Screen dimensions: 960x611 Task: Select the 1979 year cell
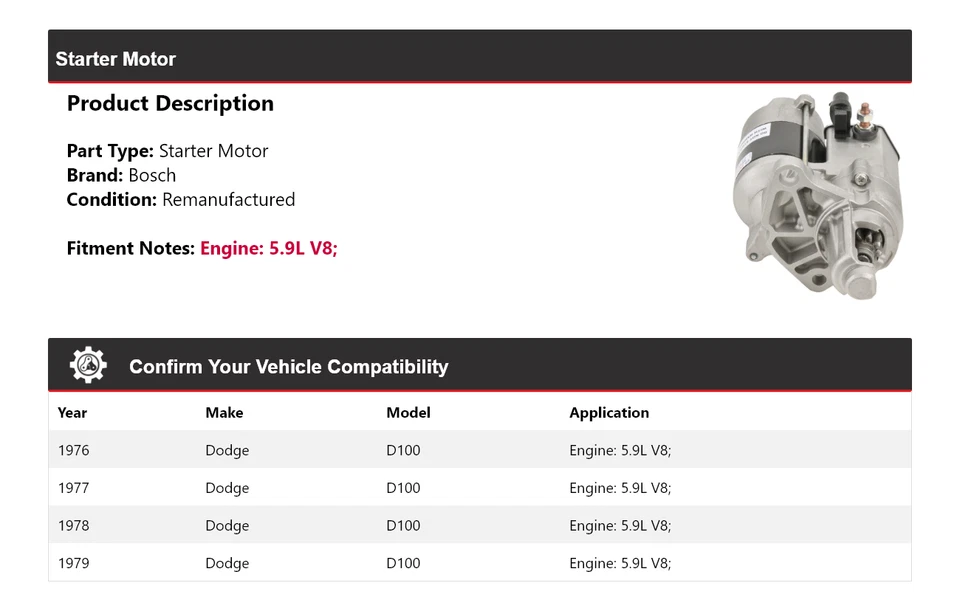[x=73, y=563]
